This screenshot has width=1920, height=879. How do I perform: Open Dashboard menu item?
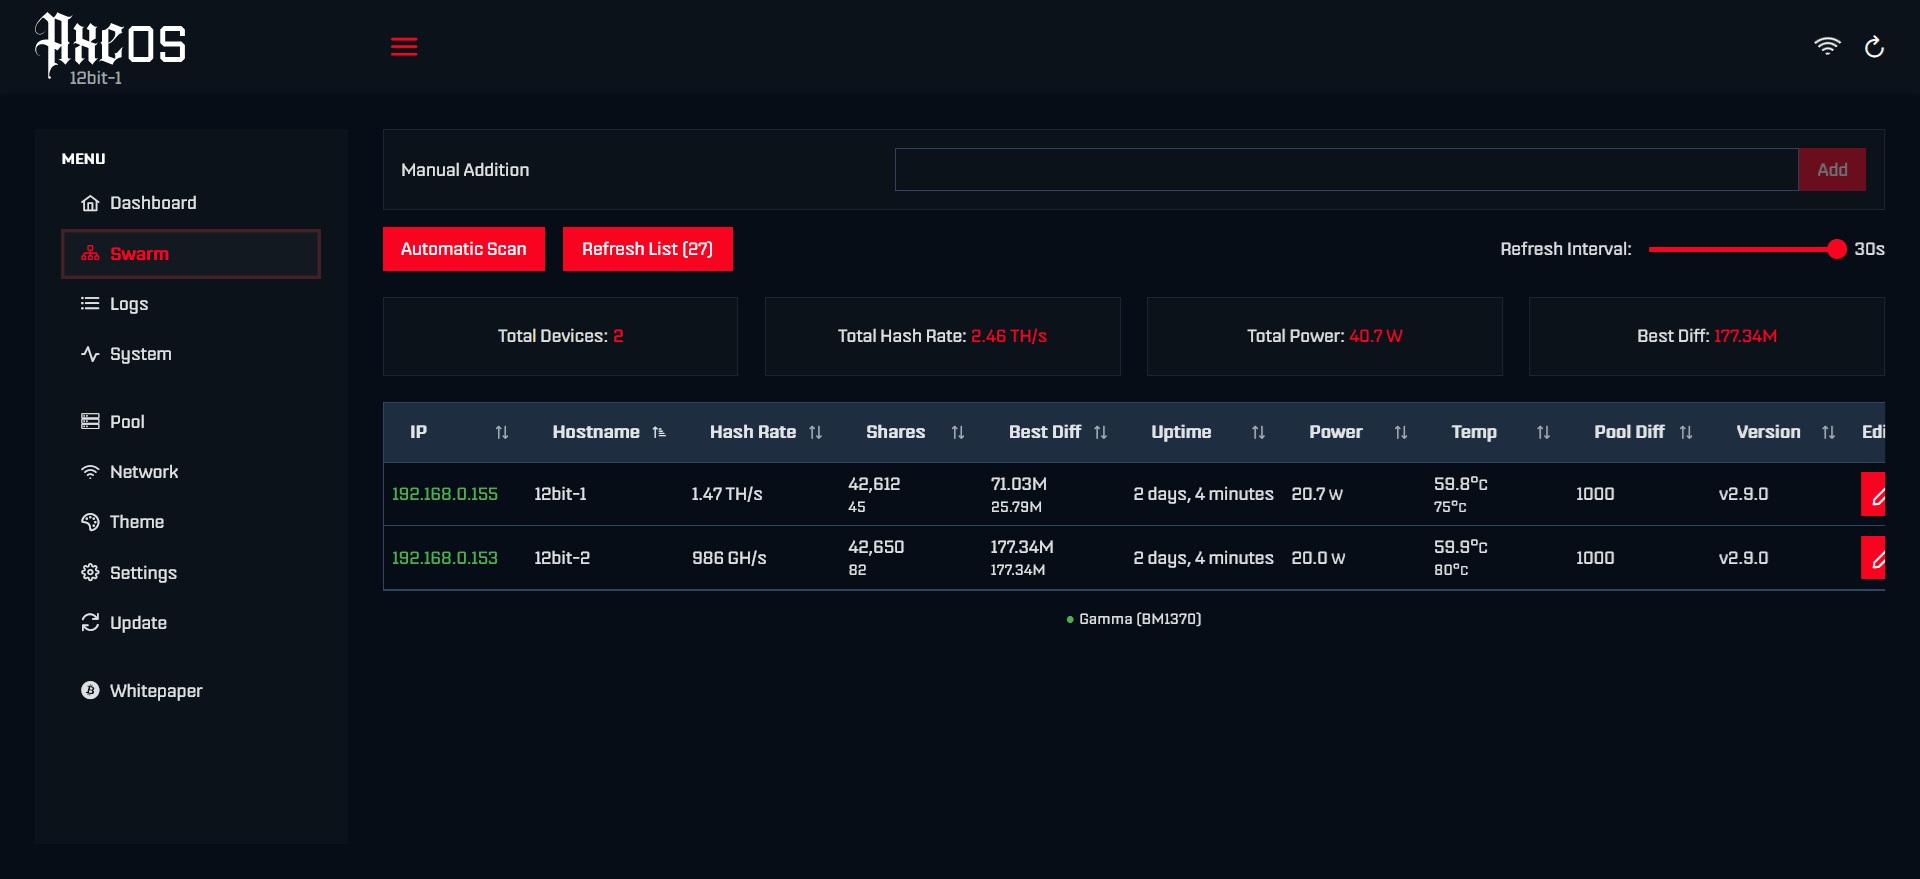tap(191, 203)
